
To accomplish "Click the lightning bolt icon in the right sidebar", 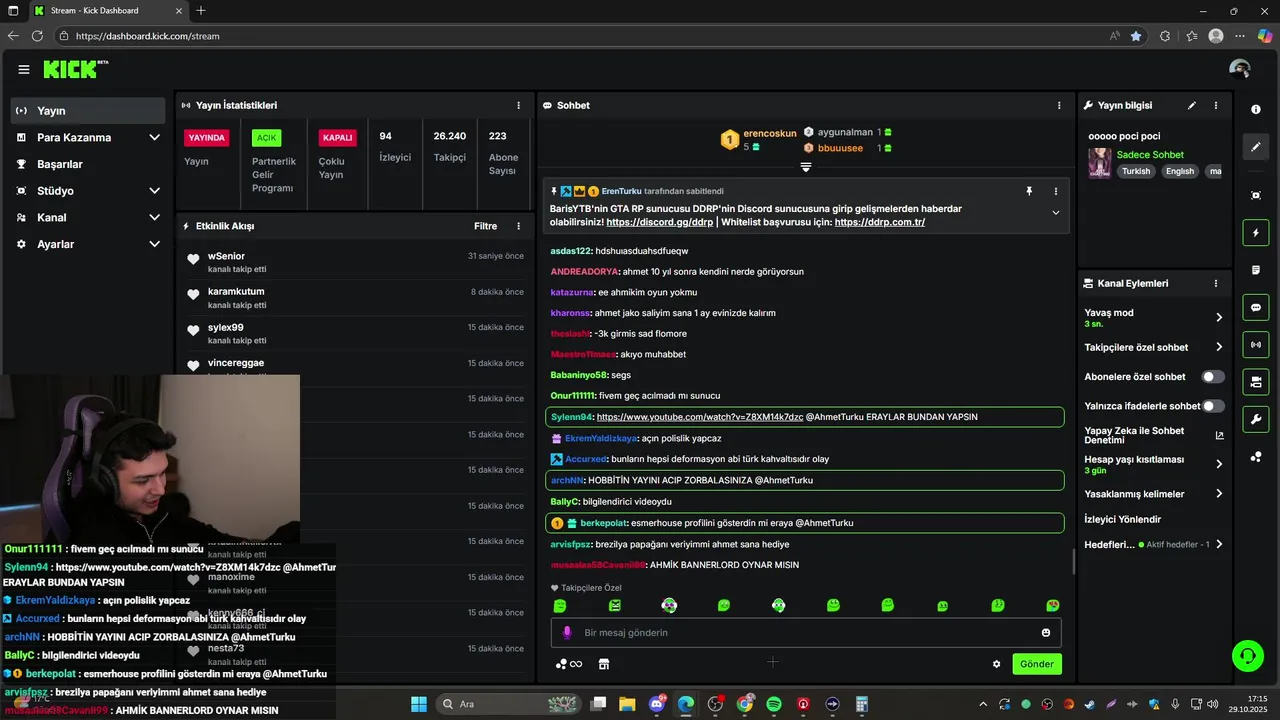I will (x=1256, y=233).
